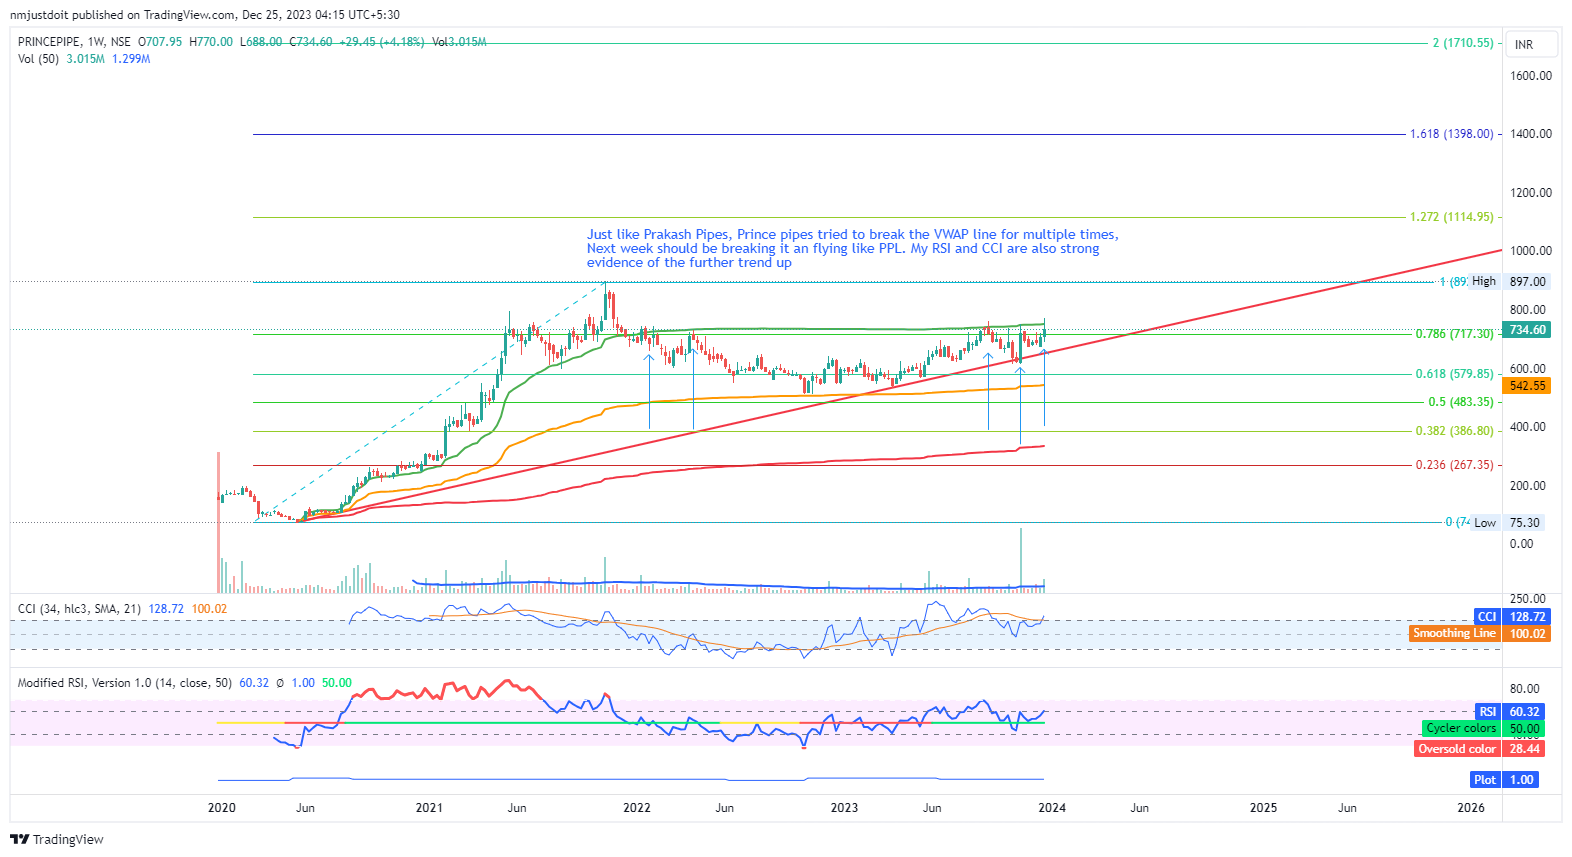Click the close value C734.60 in the legend
1572x857 pixels.
coord(311,42)
